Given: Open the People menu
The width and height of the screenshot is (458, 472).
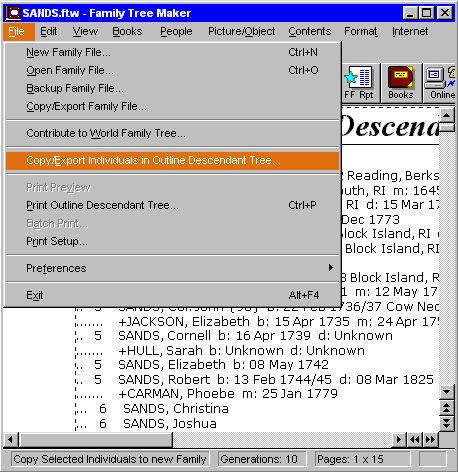Looking at the screenshot, I should point(176,31).
